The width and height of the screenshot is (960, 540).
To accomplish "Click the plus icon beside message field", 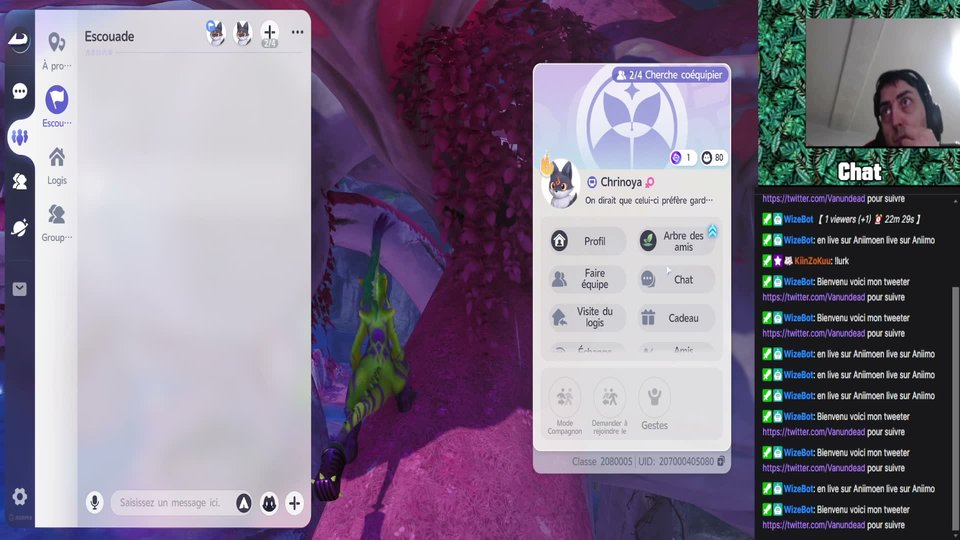I will (294, 503).
